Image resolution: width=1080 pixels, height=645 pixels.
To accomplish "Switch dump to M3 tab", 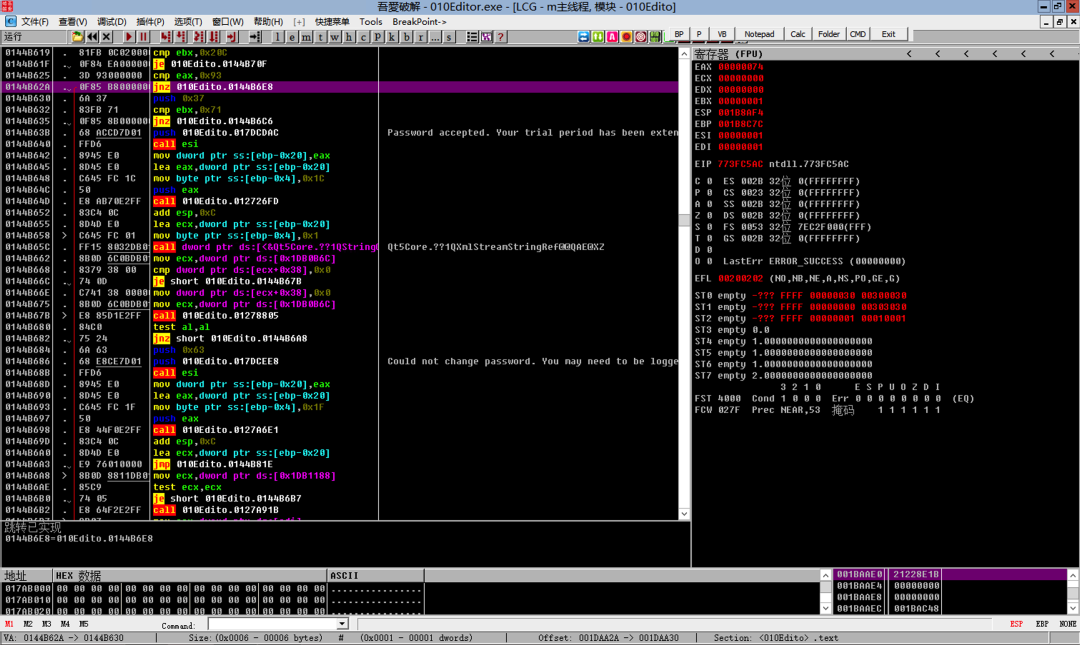I will pos(46,624).
